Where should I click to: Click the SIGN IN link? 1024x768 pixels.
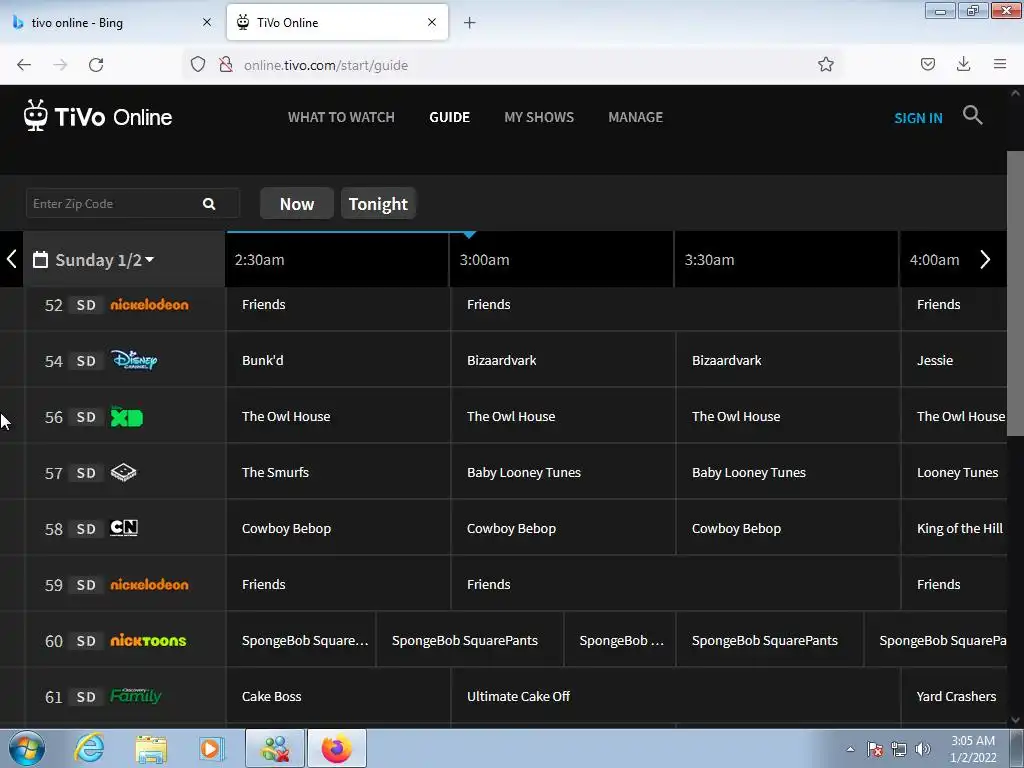[918, 118]
